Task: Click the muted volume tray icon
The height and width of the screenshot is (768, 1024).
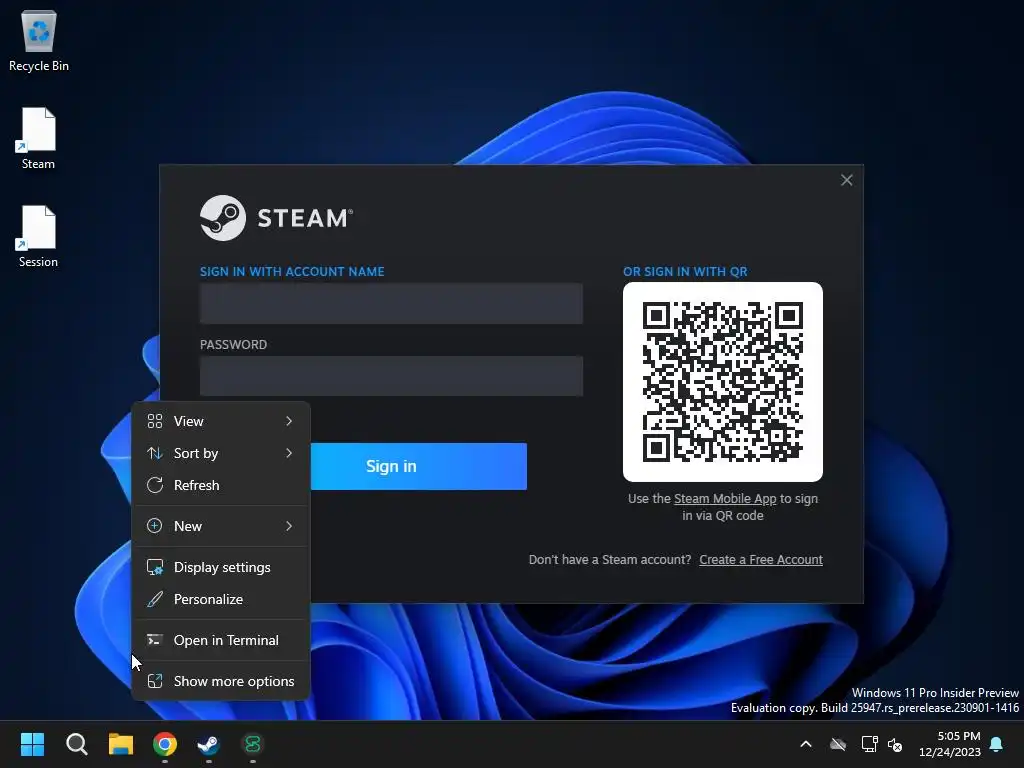Action: tap(895, 744)
